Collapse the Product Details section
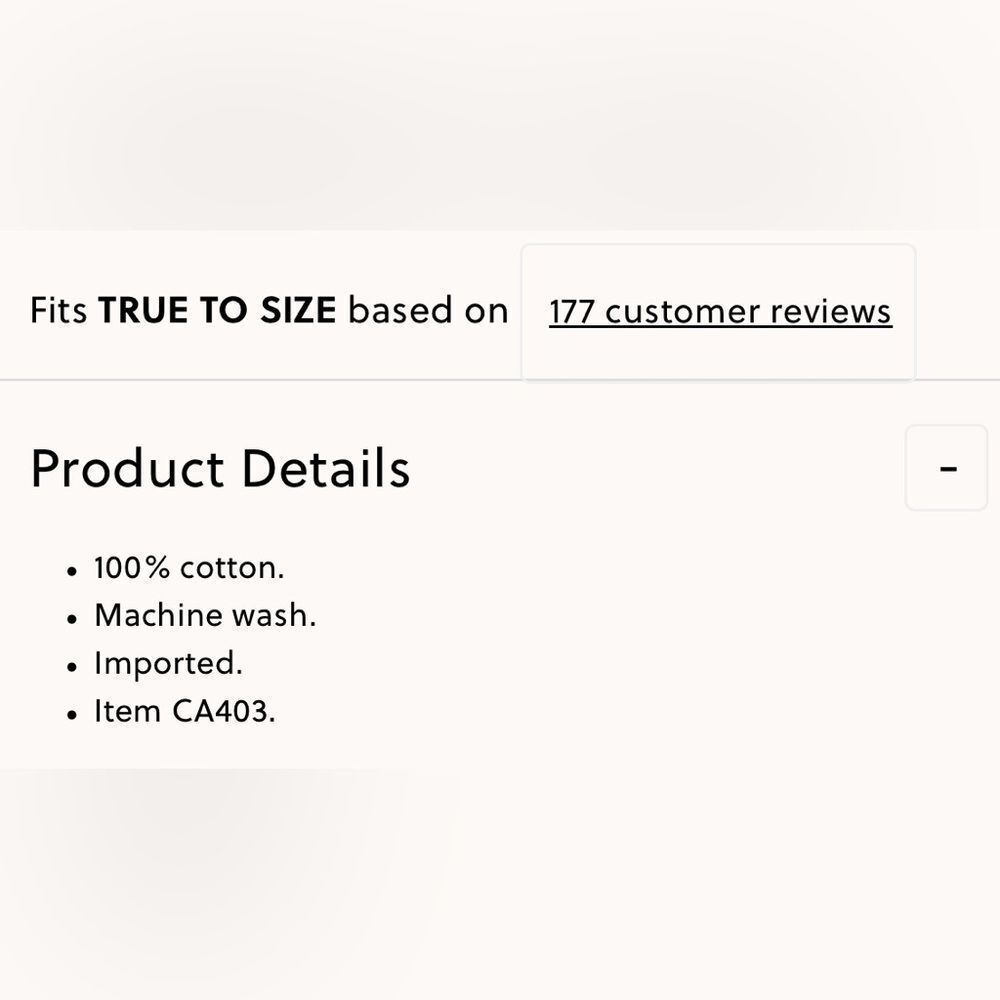The width and height of the screenshot is (1000, 1000). coord(946,468)
